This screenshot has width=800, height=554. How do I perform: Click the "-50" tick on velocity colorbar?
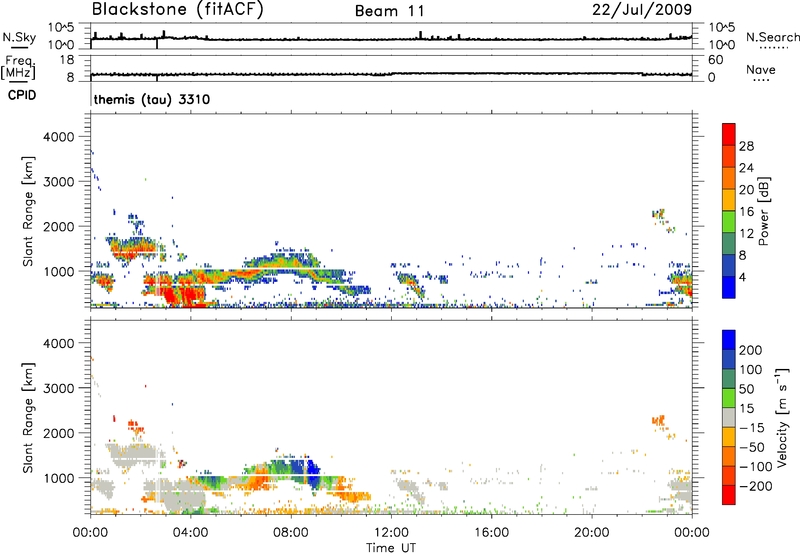[x=752, y=447]
